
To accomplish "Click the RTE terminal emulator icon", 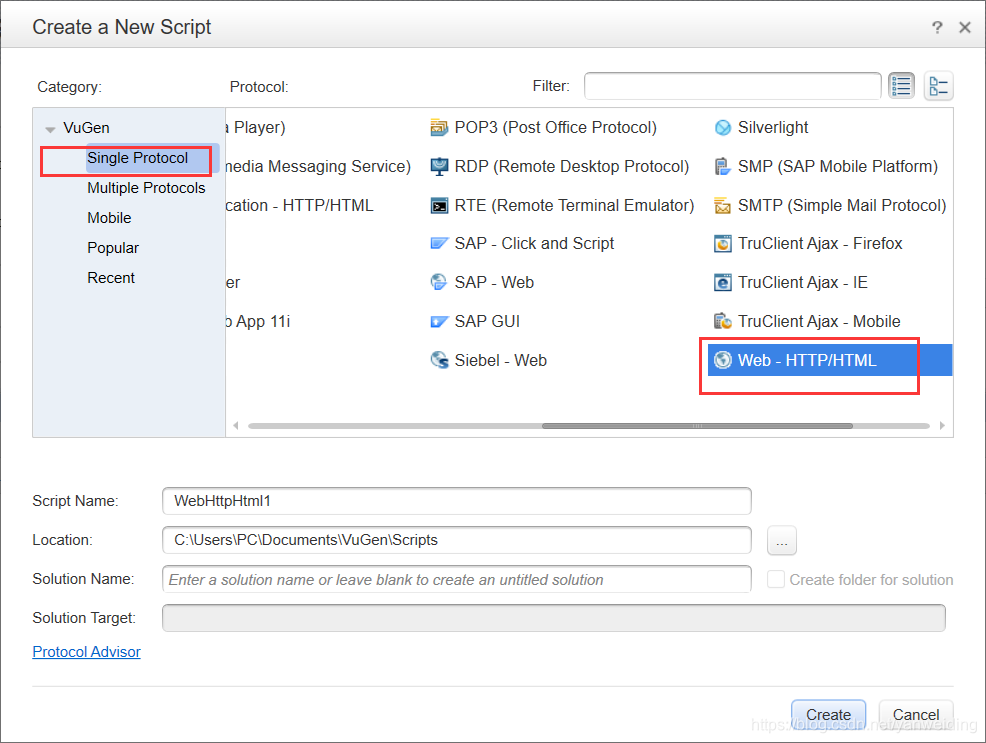I will [x=439, y=206].
